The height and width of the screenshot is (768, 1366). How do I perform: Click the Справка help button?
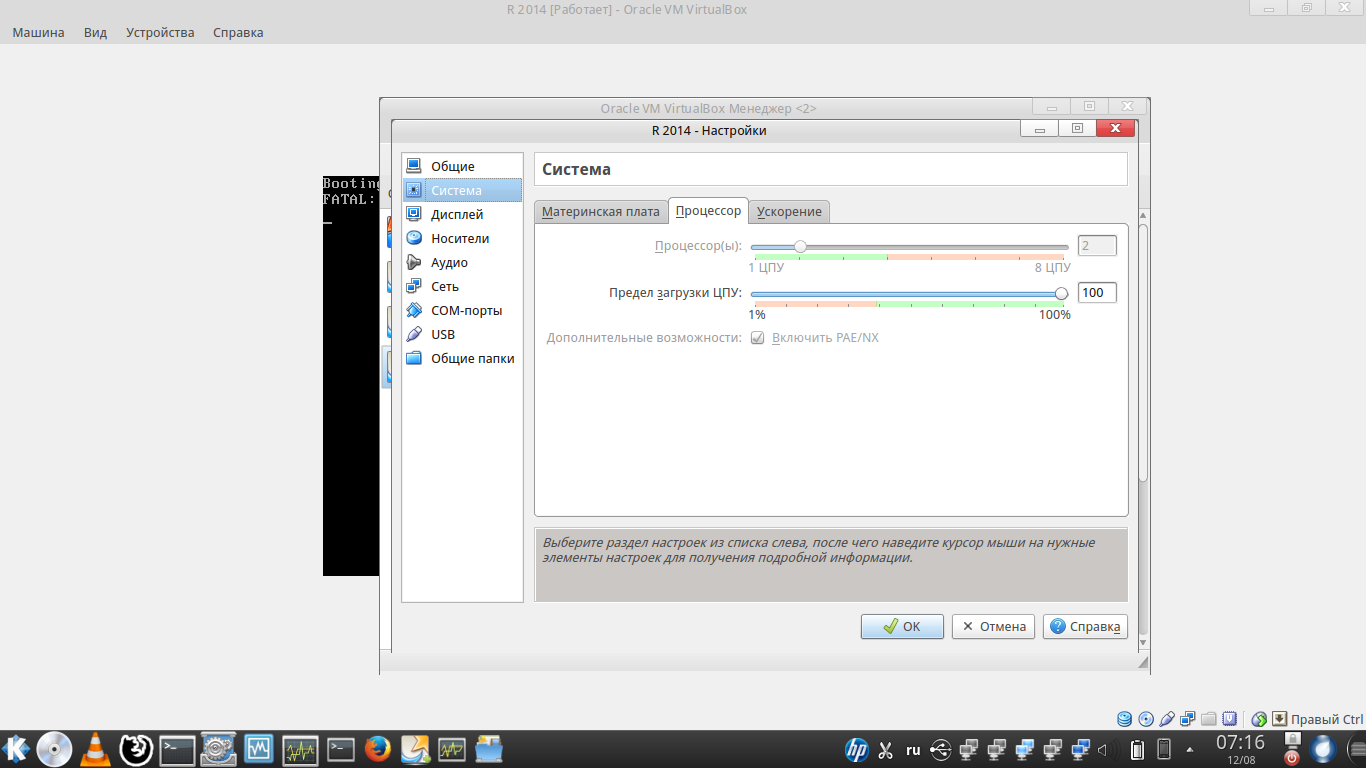pos(1085,627)
